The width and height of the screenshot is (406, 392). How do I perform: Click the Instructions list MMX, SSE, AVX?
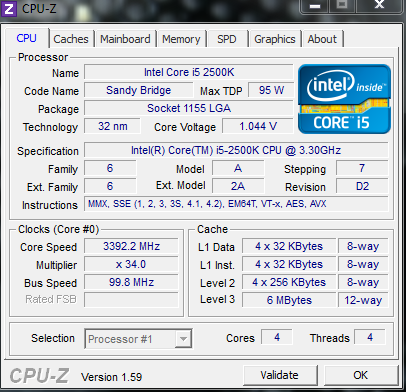pos(236,204)
